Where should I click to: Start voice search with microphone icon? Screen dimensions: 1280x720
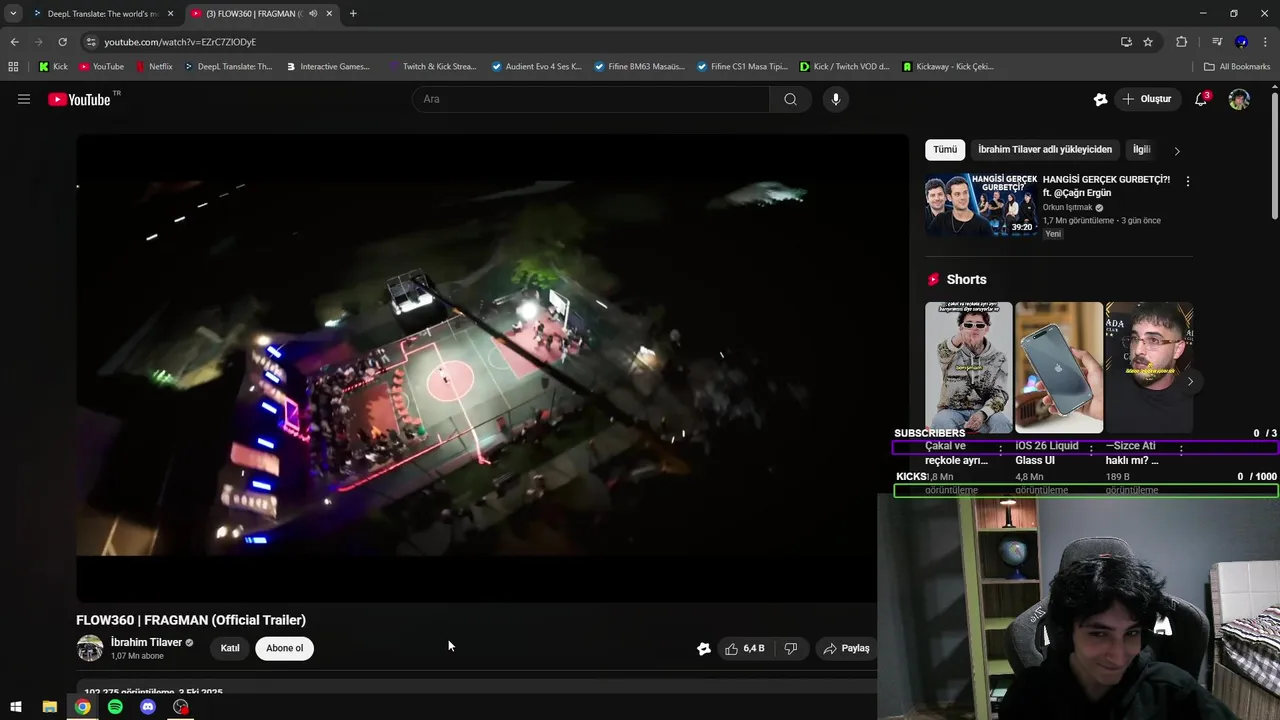[836, 99]
